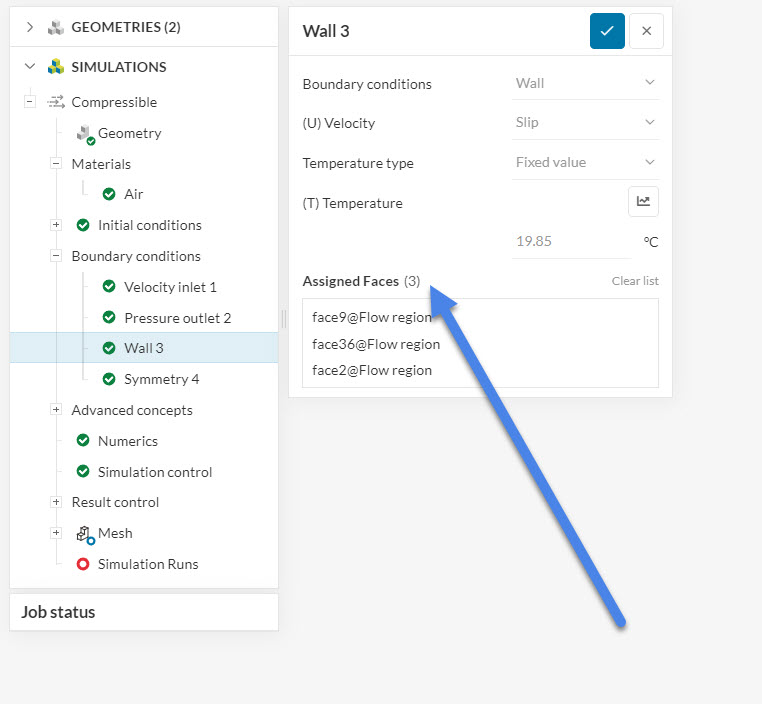
Task: Expand the Geometries section
Action: pos(29,27)
